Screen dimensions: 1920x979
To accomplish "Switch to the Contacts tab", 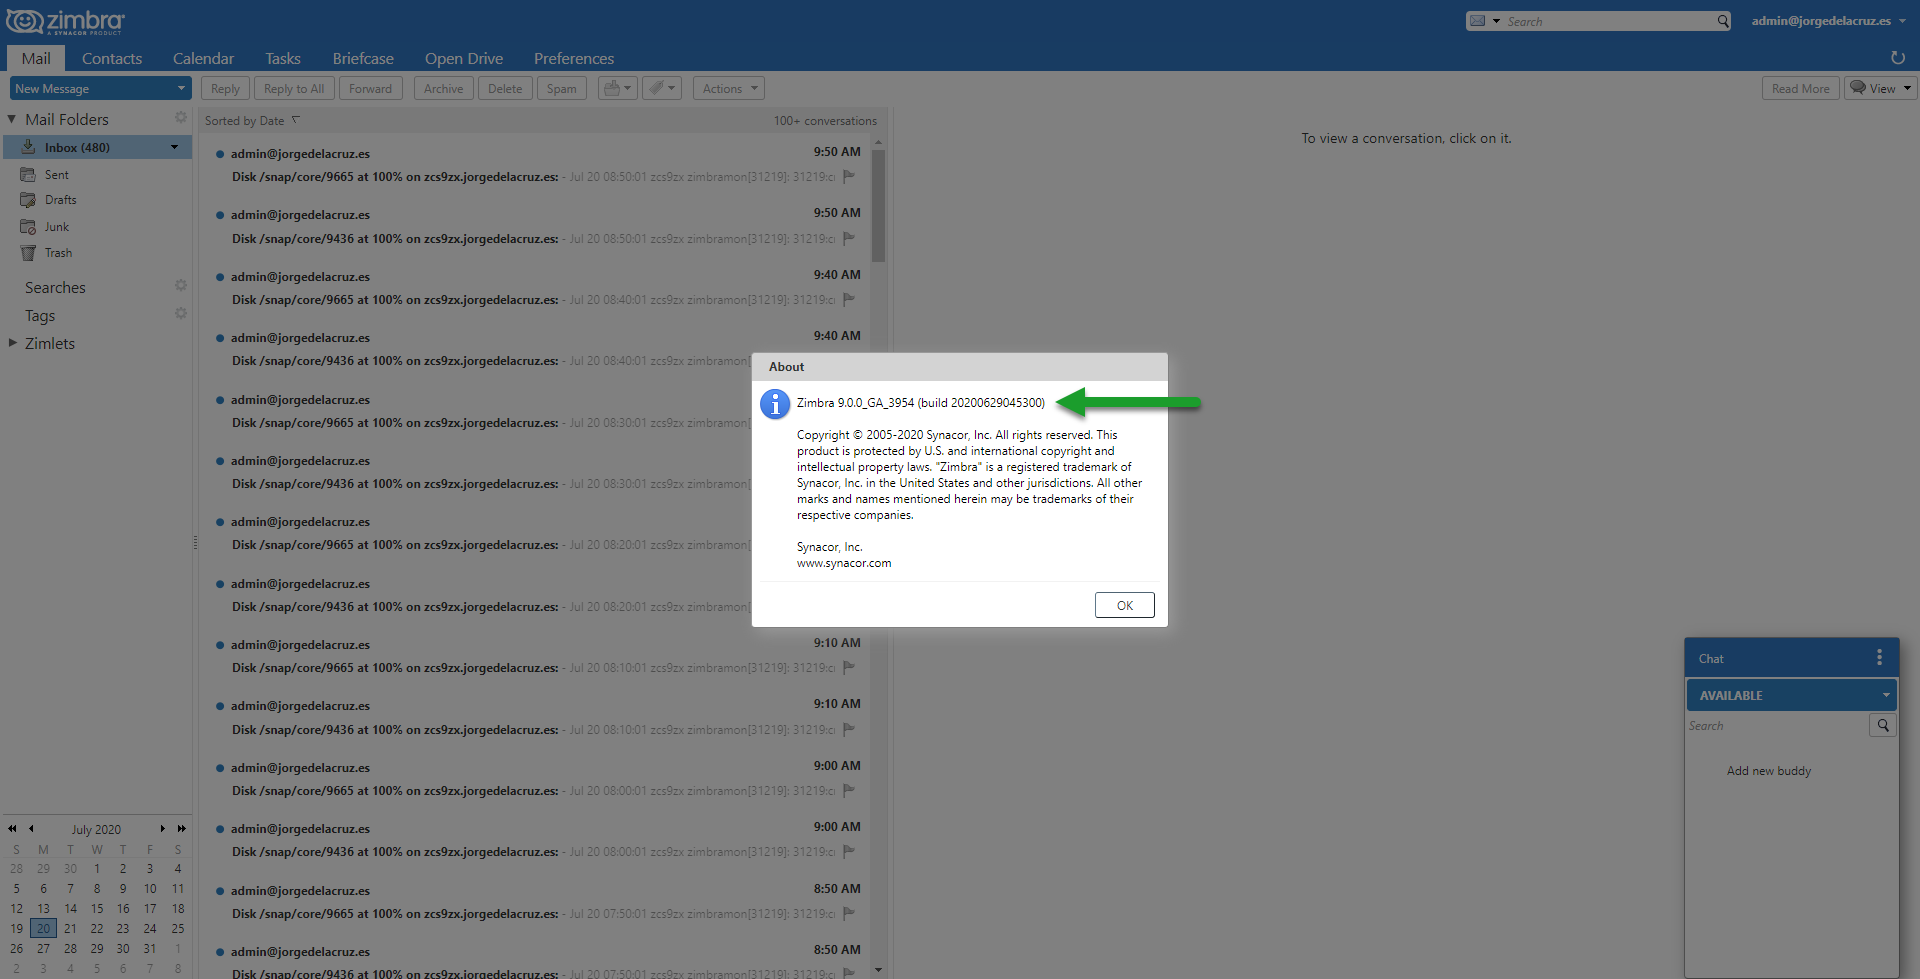I will 112,58.
